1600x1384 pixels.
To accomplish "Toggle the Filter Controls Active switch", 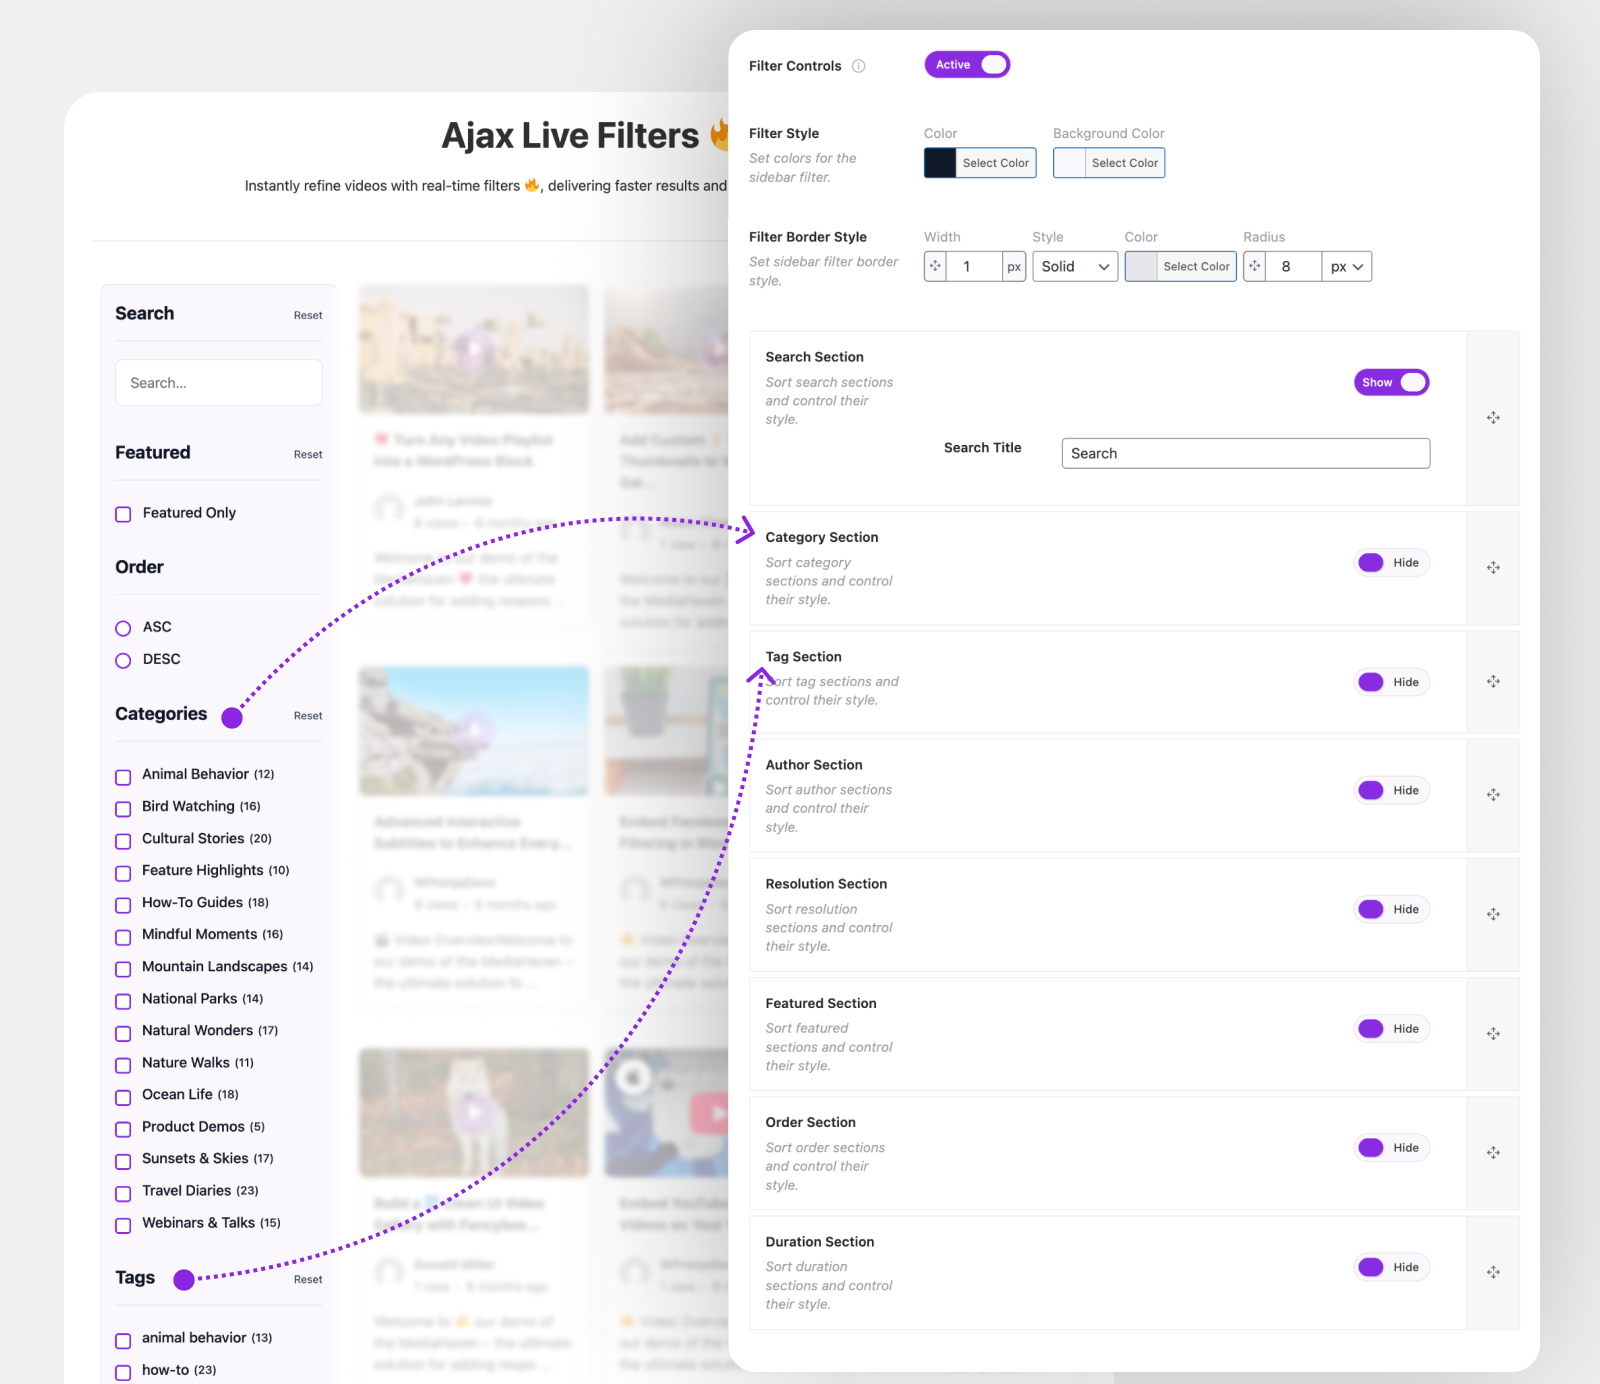I will (967, 65).
